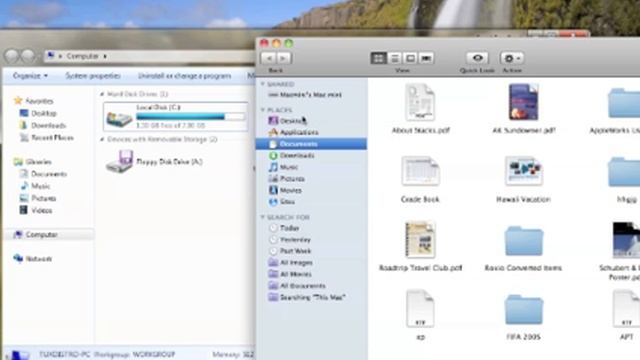
Task: Select the Floppy Disk Drive (A:)
Action: tap(155, 162)
